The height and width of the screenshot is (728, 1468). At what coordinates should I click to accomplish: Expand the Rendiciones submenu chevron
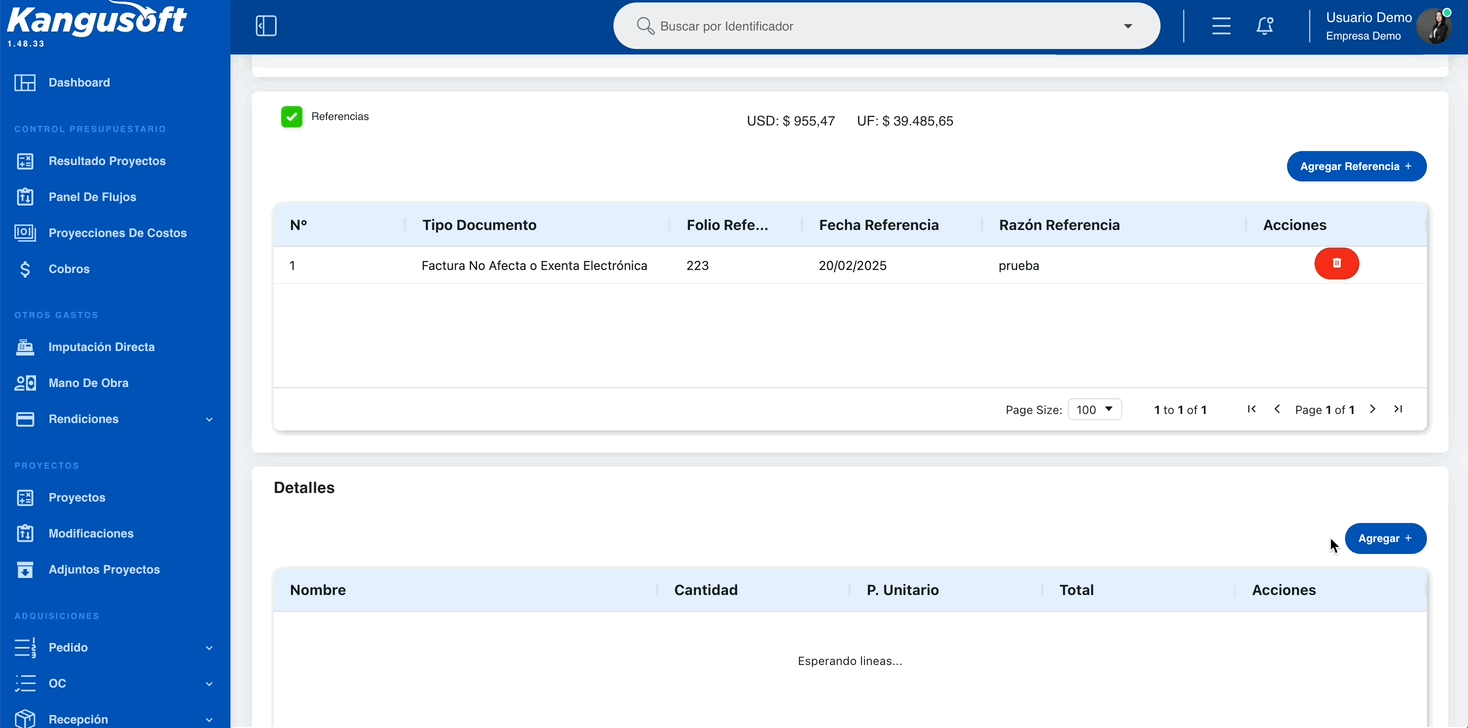(x=209, y=419)
